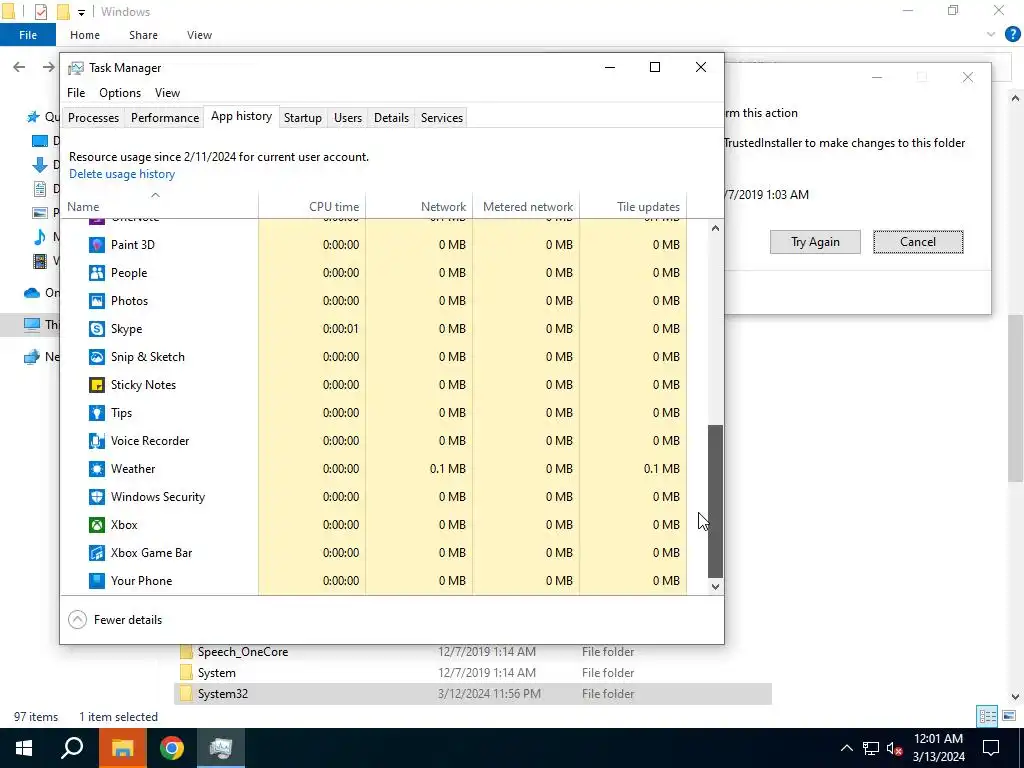The image size is (1024, 768).
Task: Click the Sticky Notes app icon
Action: pos(97,385)
